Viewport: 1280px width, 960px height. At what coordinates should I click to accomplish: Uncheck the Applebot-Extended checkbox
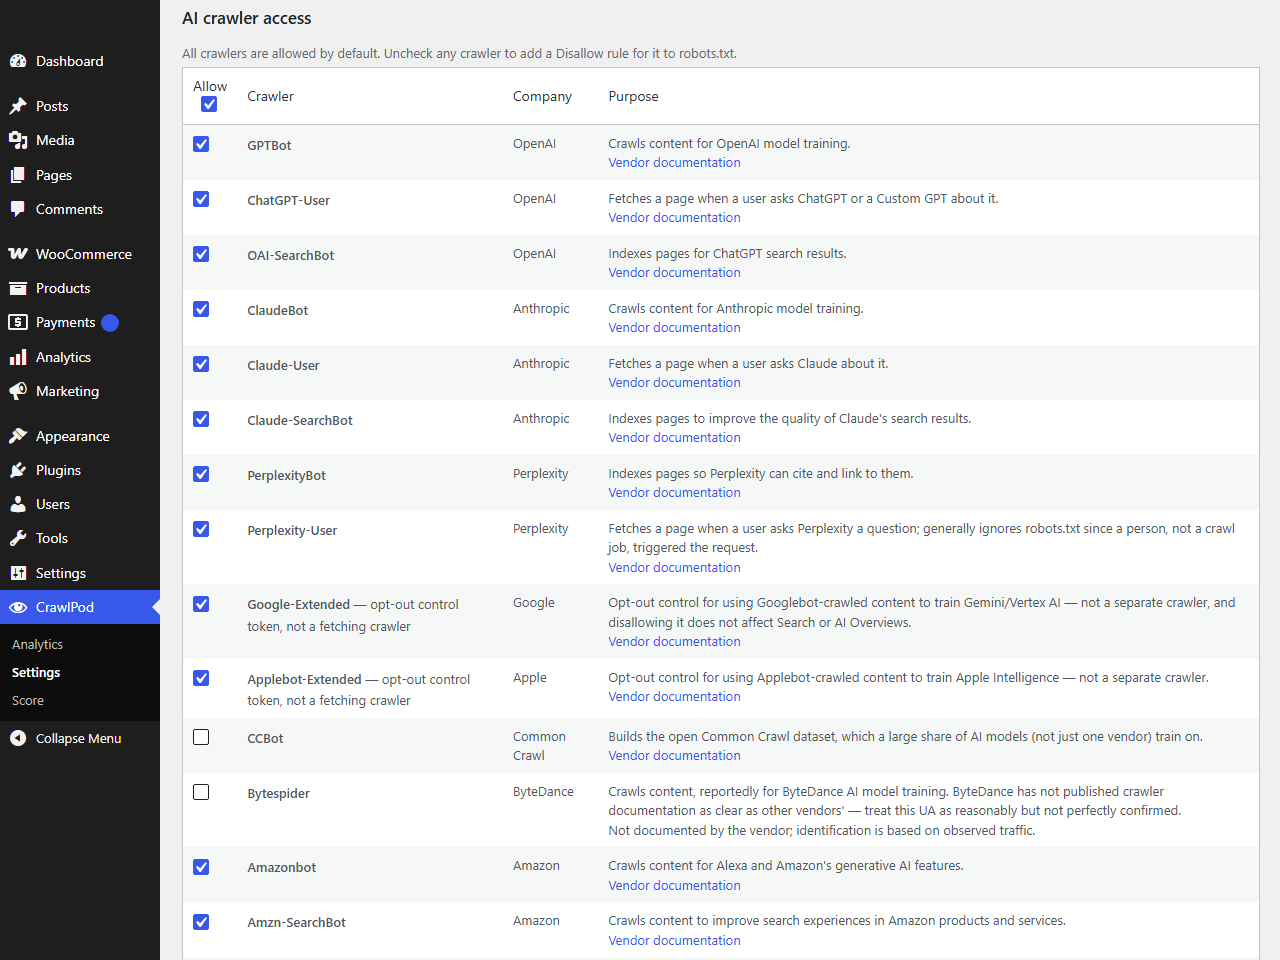pos(201,678)
